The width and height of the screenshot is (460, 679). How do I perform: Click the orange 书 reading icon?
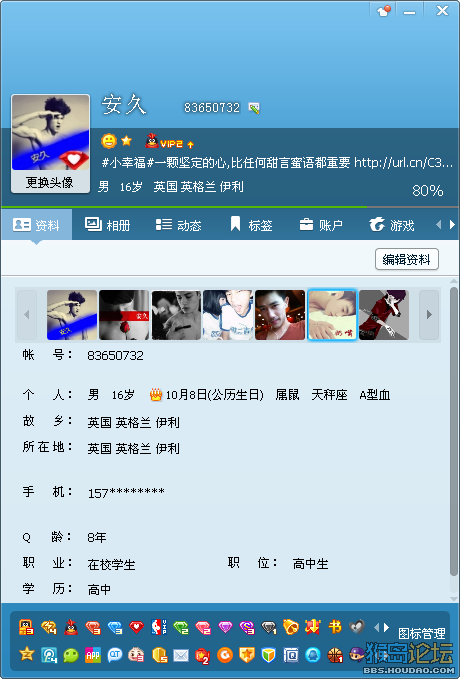coord(335,627)
